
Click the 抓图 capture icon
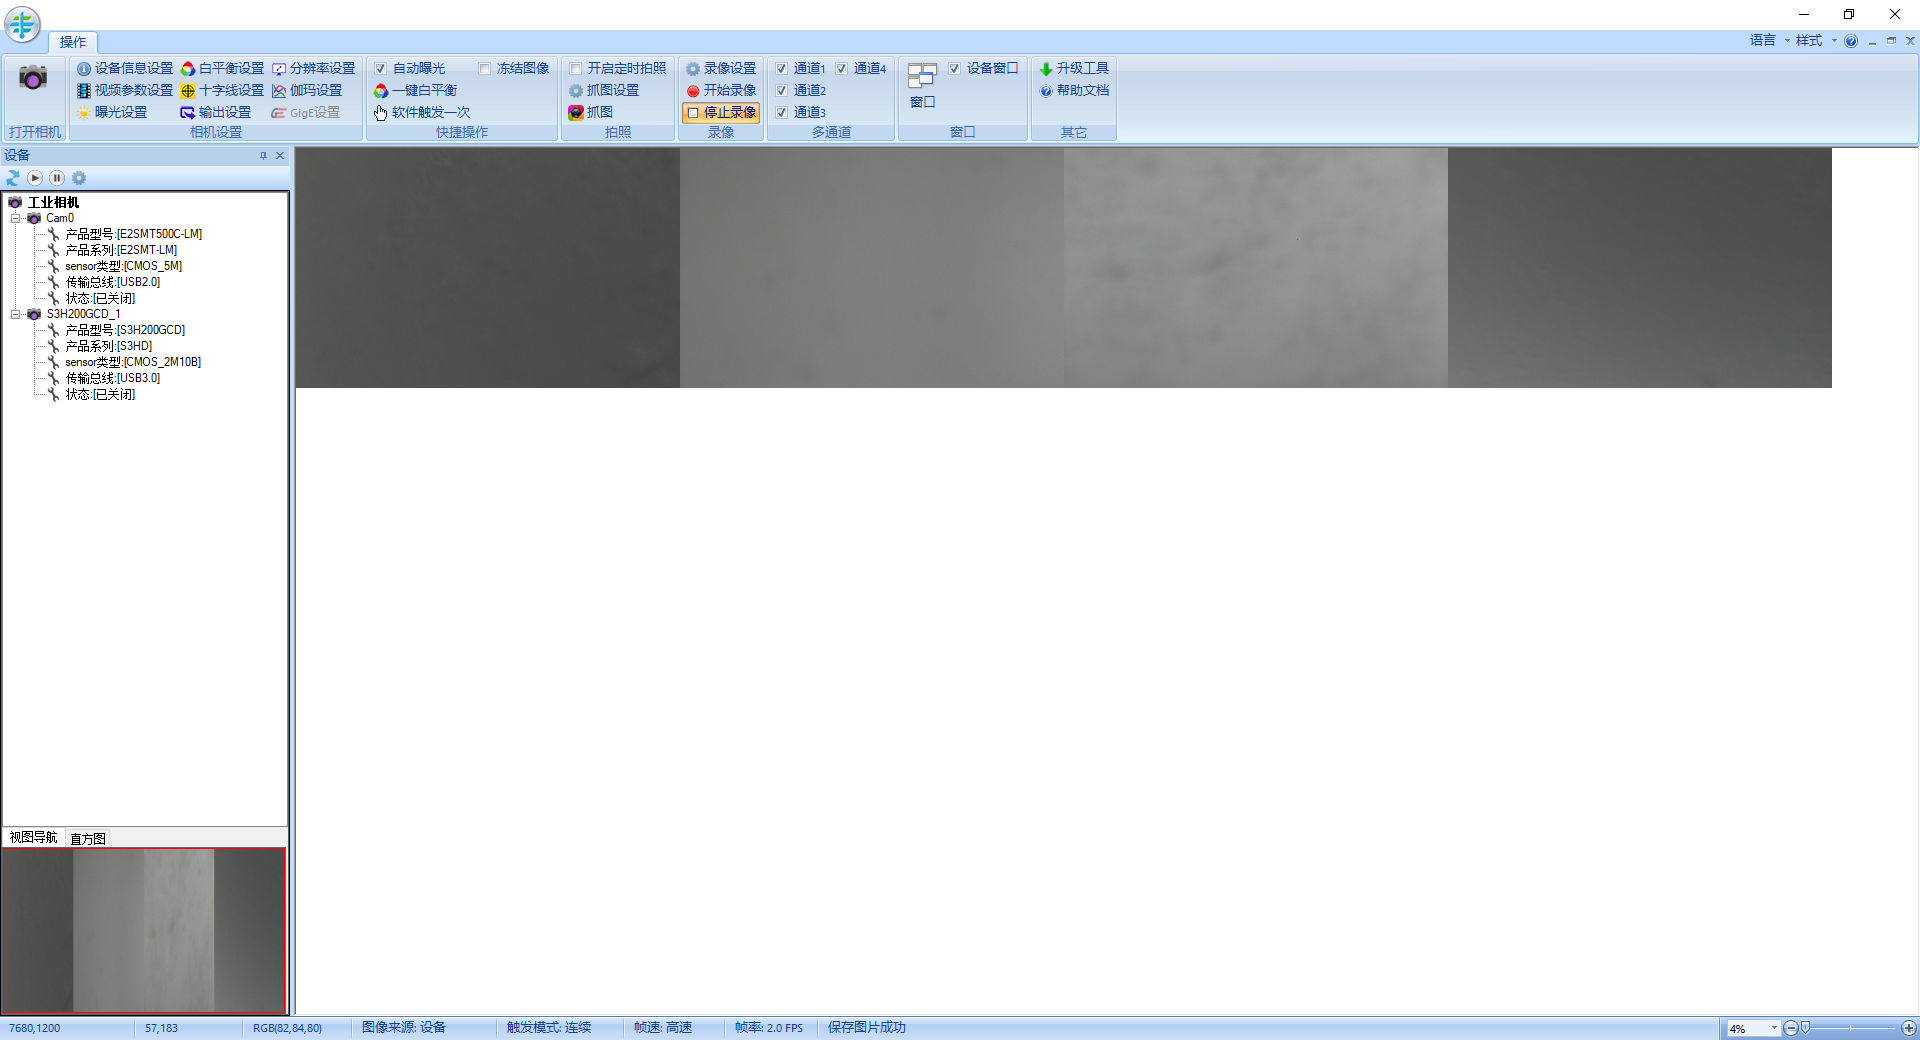click(x=576, y=112)
